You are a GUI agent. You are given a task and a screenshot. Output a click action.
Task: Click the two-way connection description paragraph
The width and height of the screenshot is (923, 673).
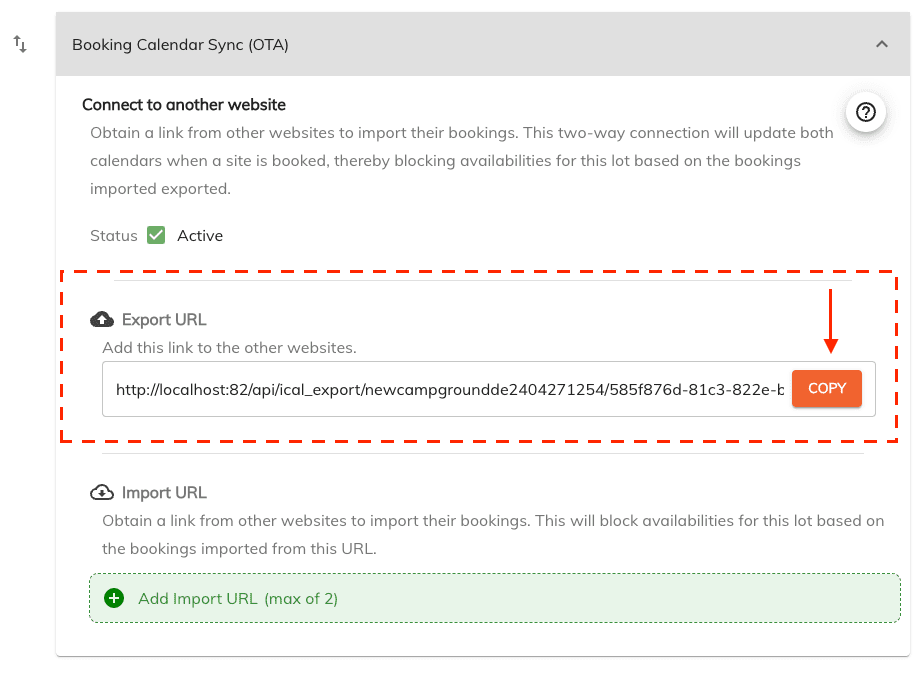click(462, 161)
